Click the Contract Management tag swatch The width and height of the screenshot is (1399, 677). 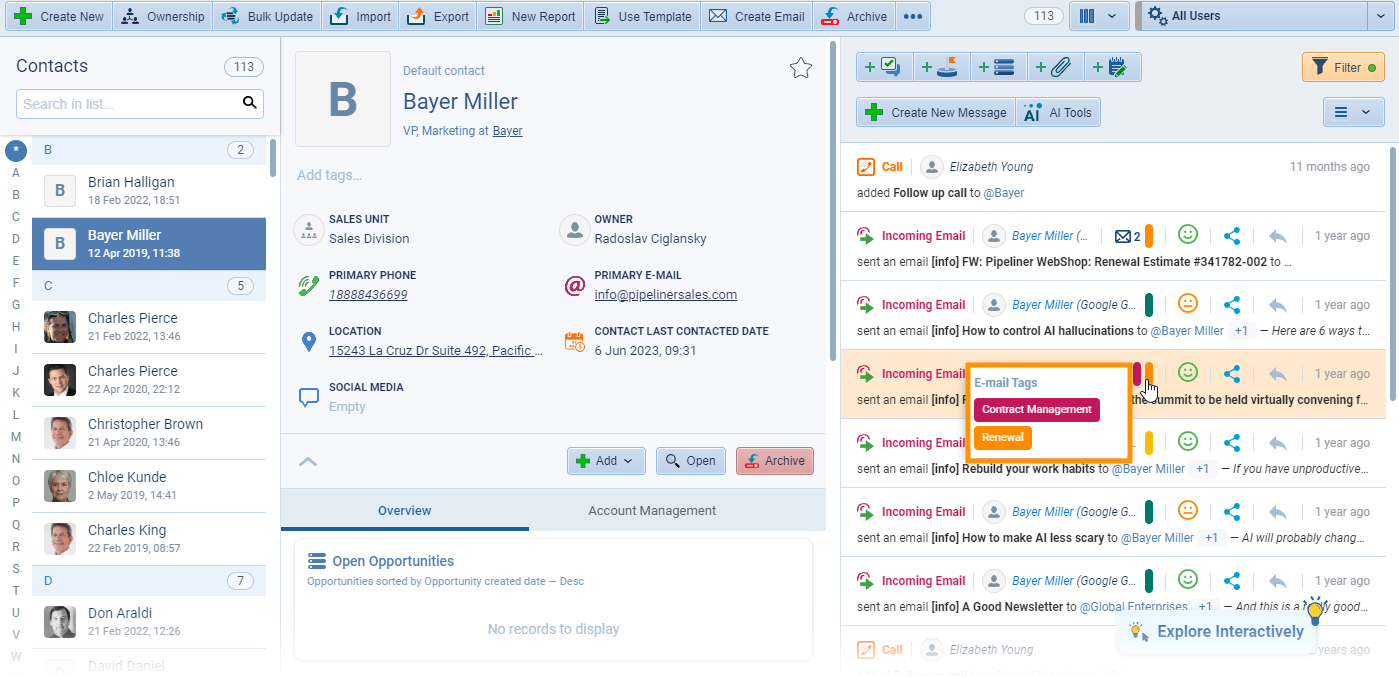pyautogui.click(x=1036, y=409)
